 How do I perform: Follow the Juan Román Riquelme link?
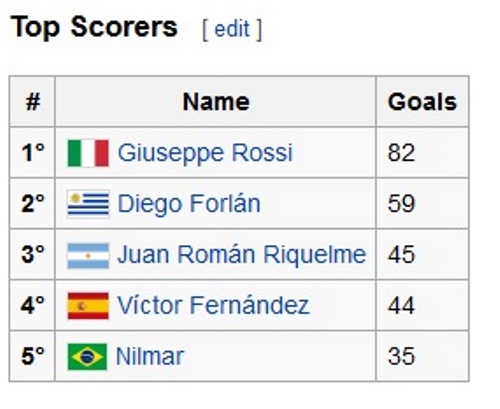(x=242, y=255)
